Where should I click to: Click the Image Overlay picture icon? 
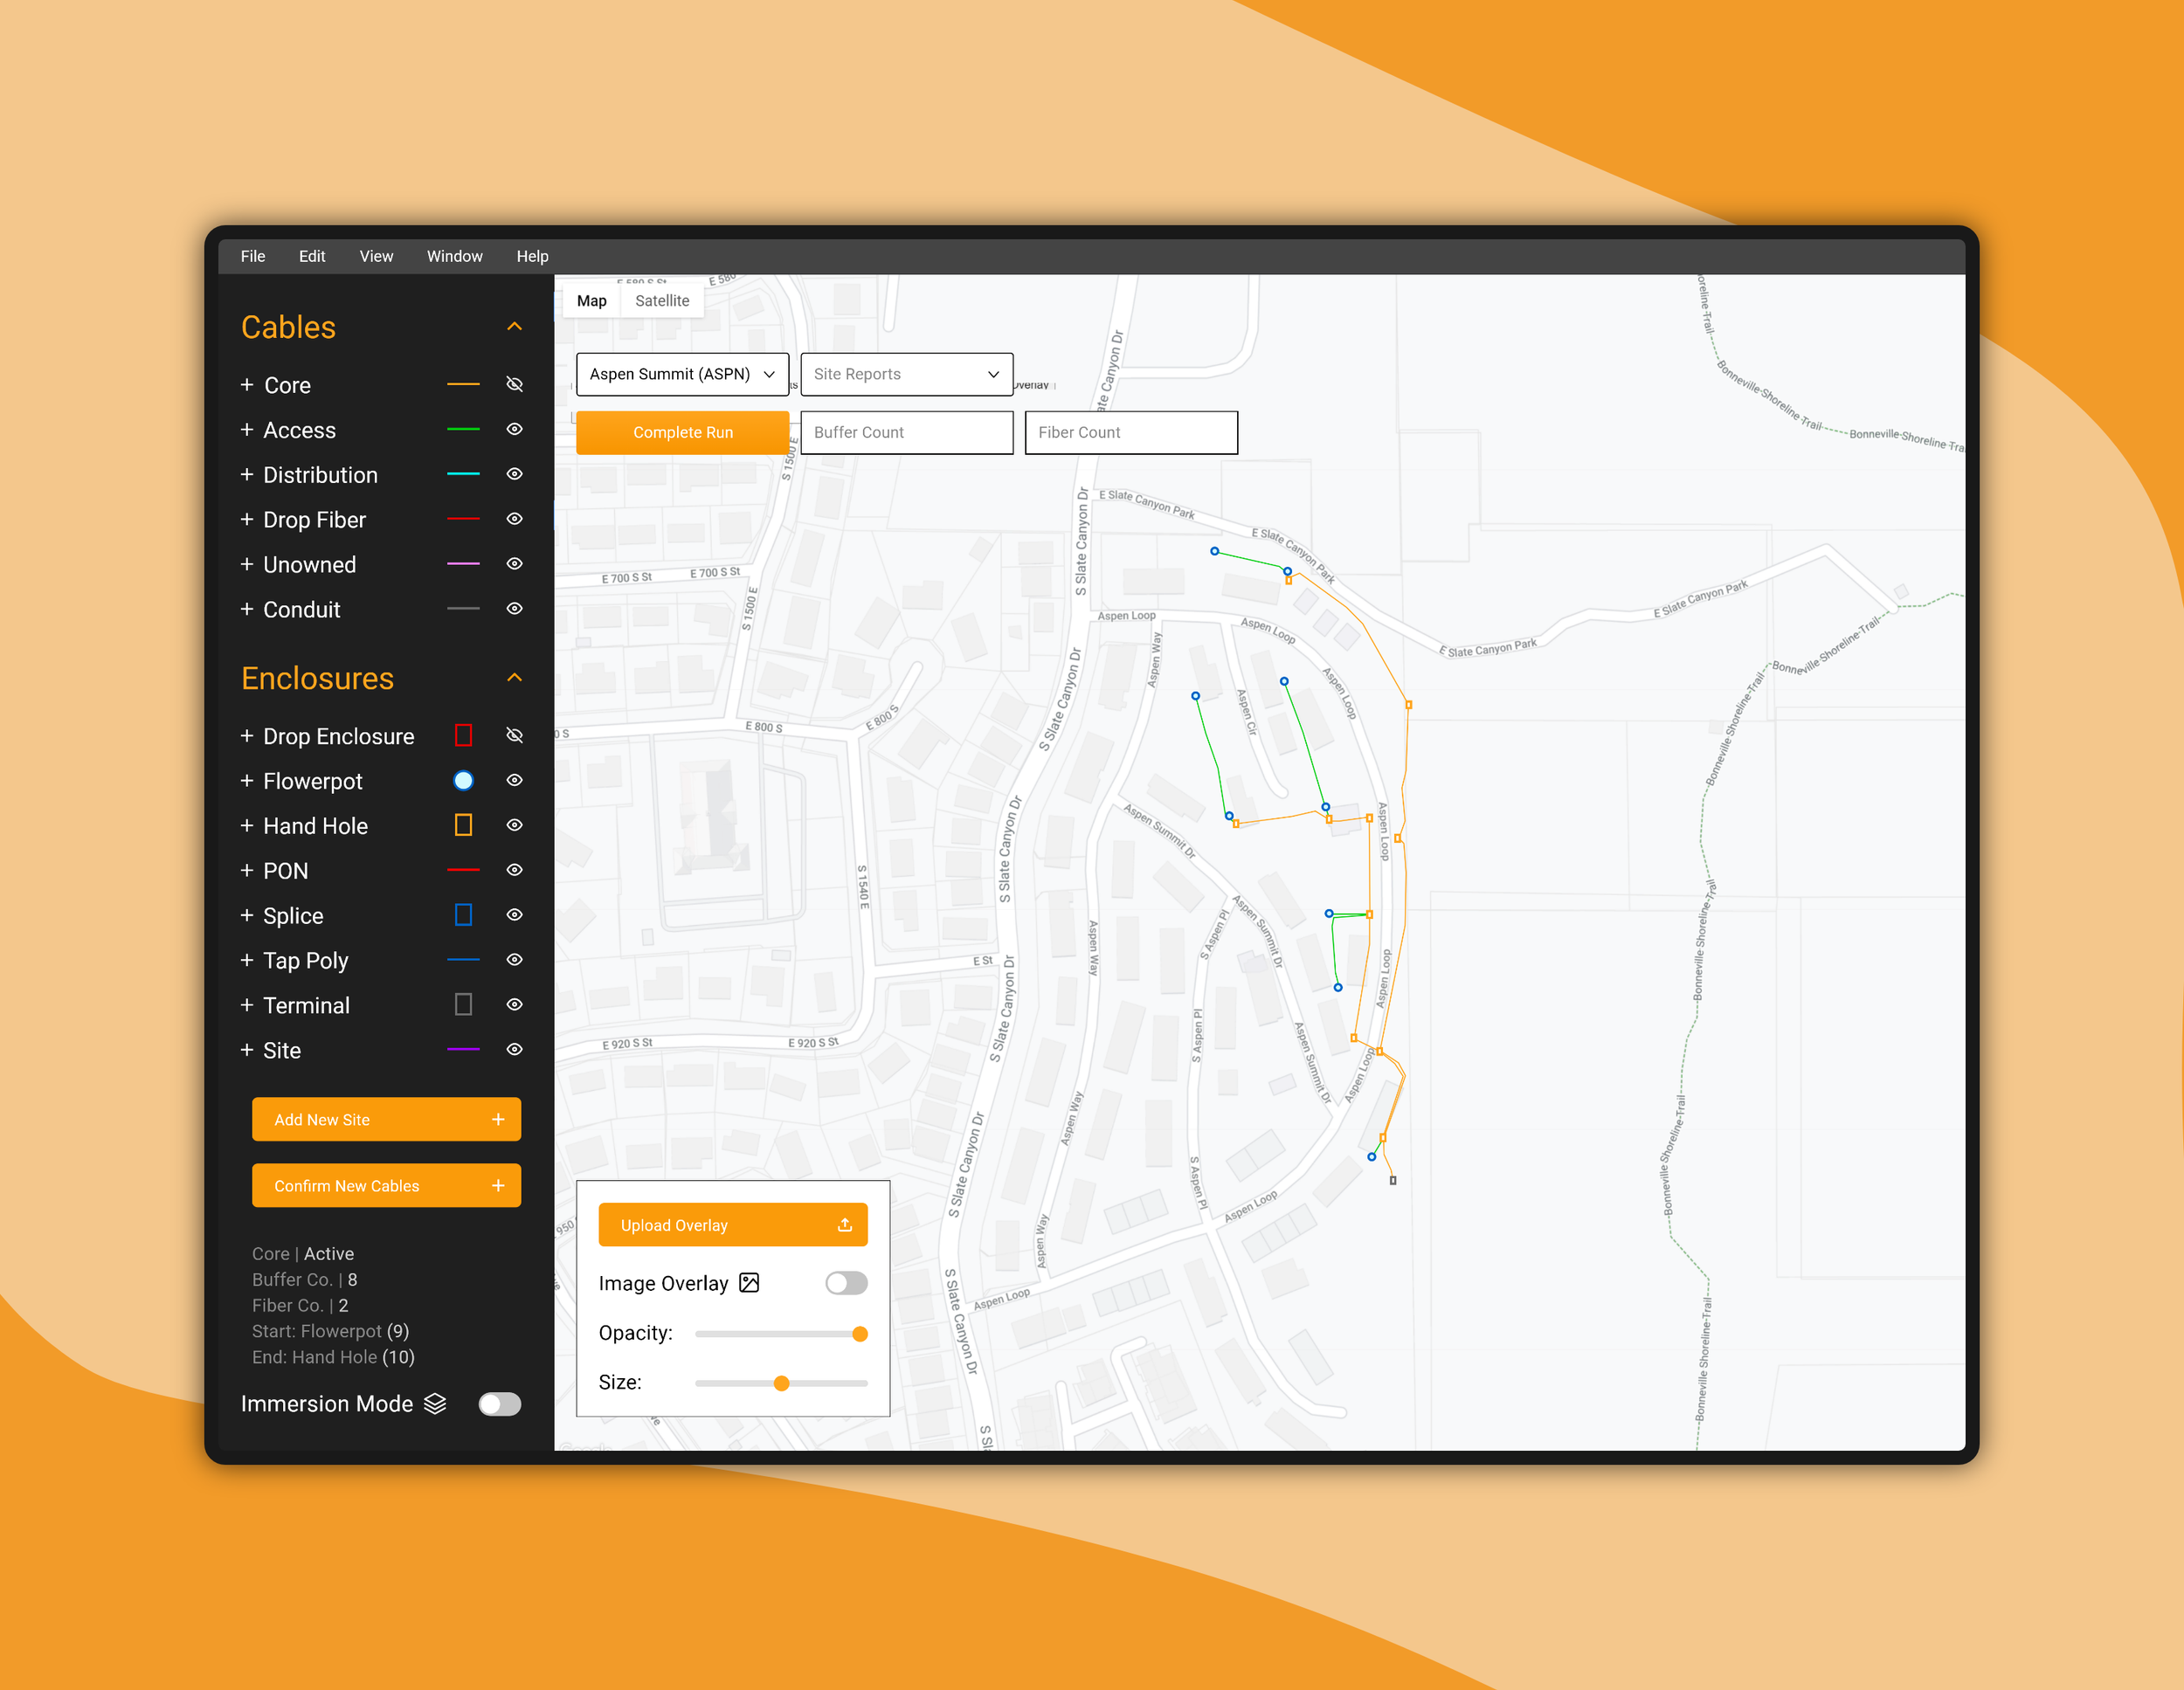tap(749, 1283)
